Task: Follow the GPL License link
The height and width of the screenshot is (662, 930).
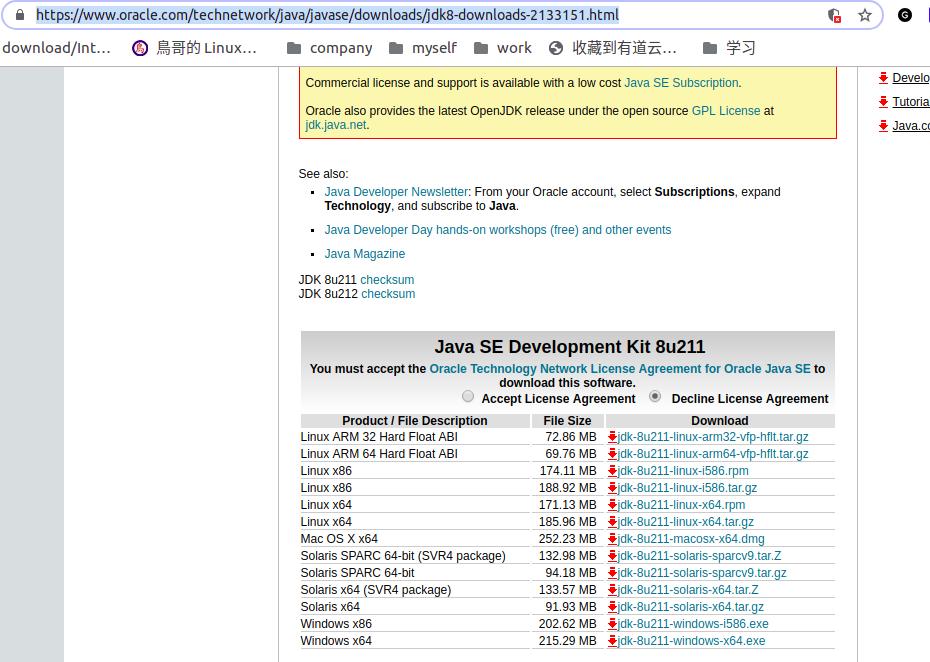Action: (x=726, y=111)
